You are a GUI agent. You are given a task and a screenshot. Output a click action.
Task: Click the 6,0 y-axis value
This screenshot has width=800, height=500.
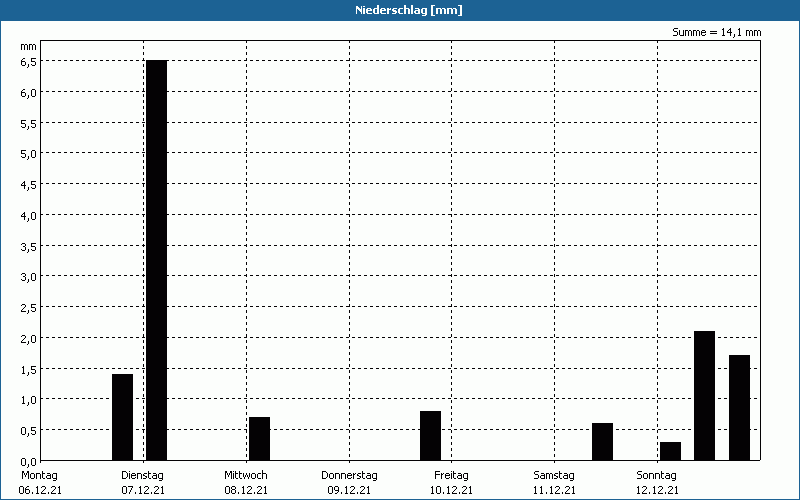click(29, 93)
